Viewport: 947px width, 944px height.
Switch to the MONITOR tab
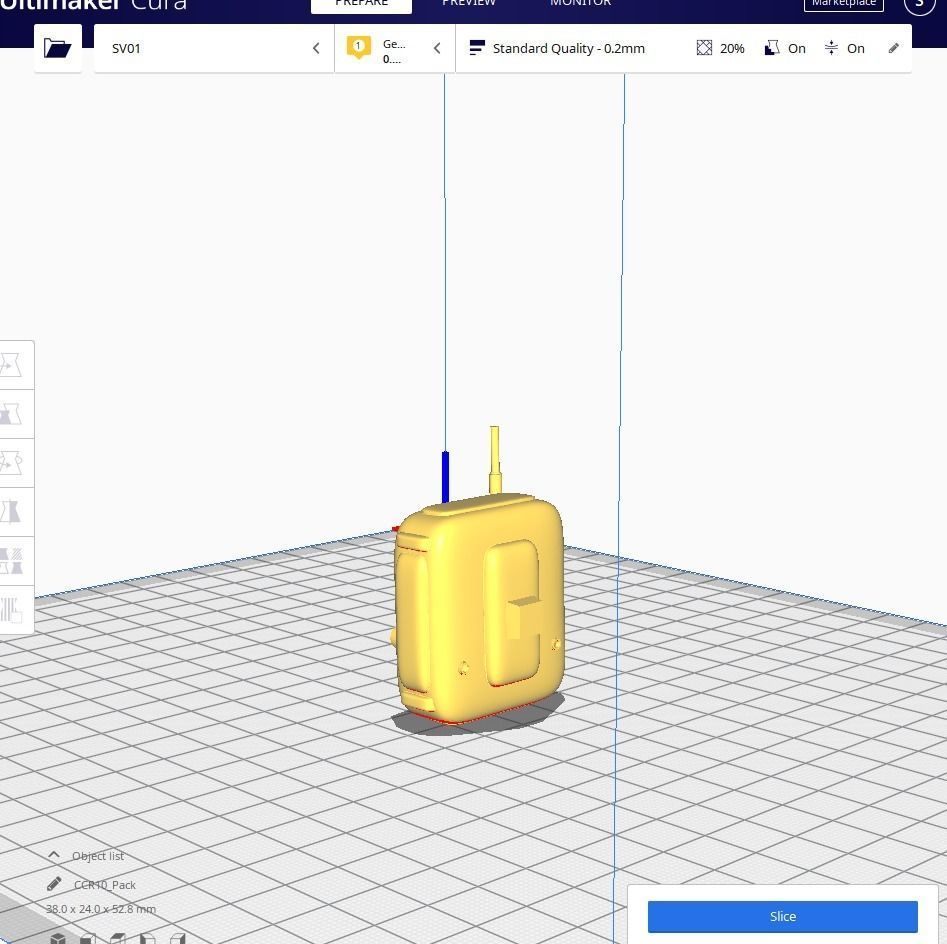(x=580, y=4)
